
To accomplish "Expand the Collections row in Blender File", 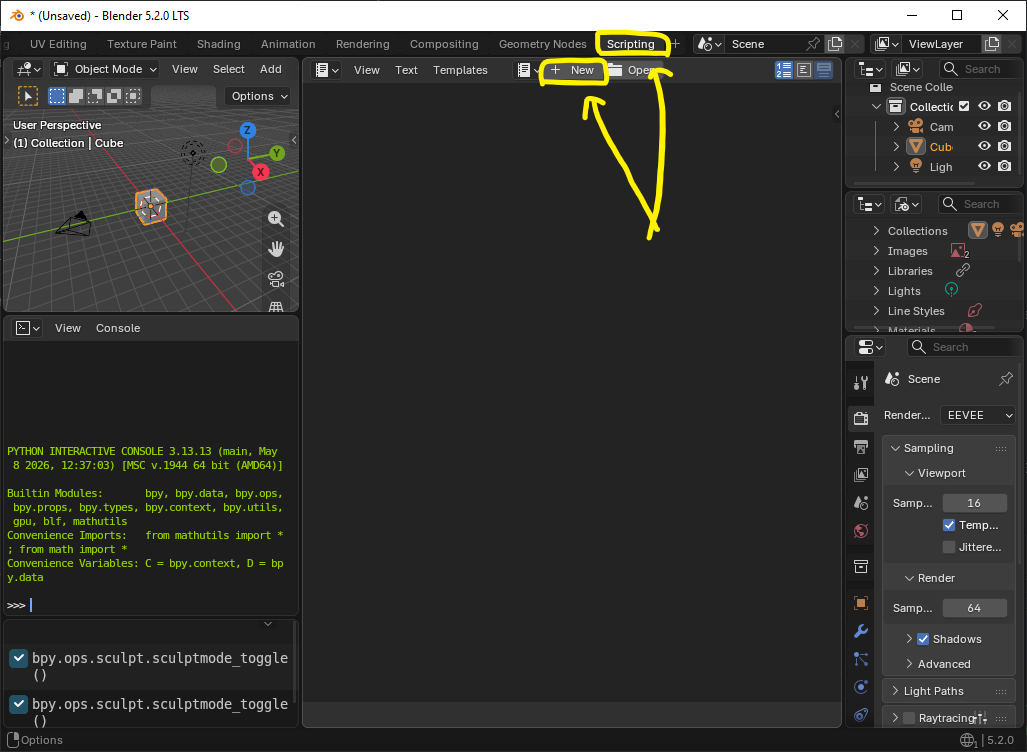I will point(876,231).
